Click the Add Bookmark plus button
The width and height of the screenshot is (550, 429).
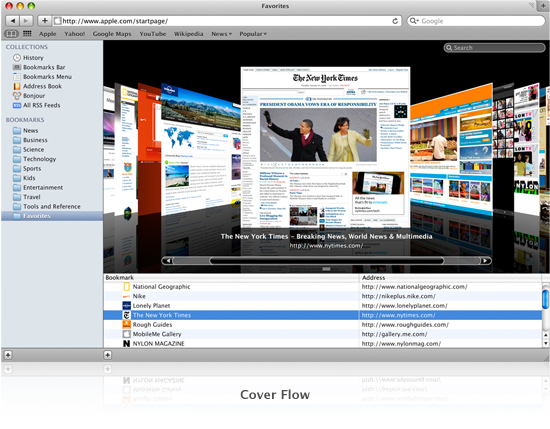(x=45, y=21)
